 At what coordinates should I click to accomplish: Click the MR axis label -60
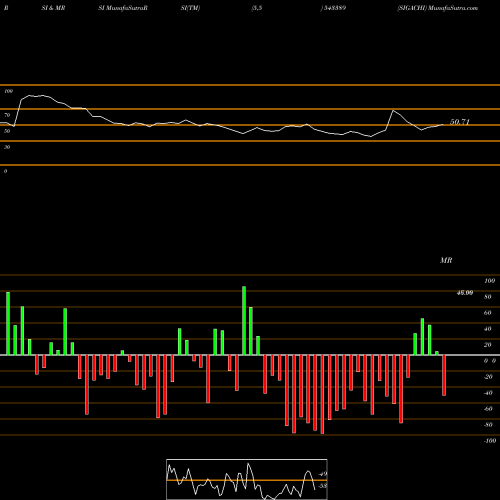click(488, 409)
